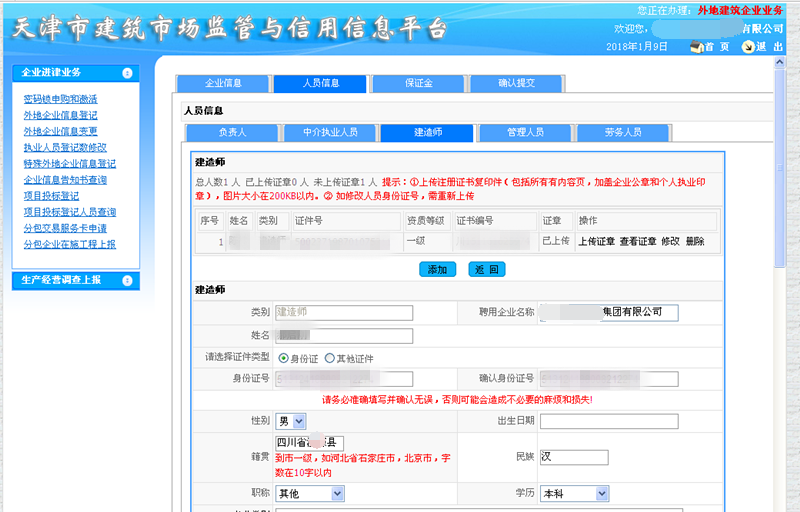Click the 籍贯 input field
The image size is (800, 512).
(x=309, y=443)
